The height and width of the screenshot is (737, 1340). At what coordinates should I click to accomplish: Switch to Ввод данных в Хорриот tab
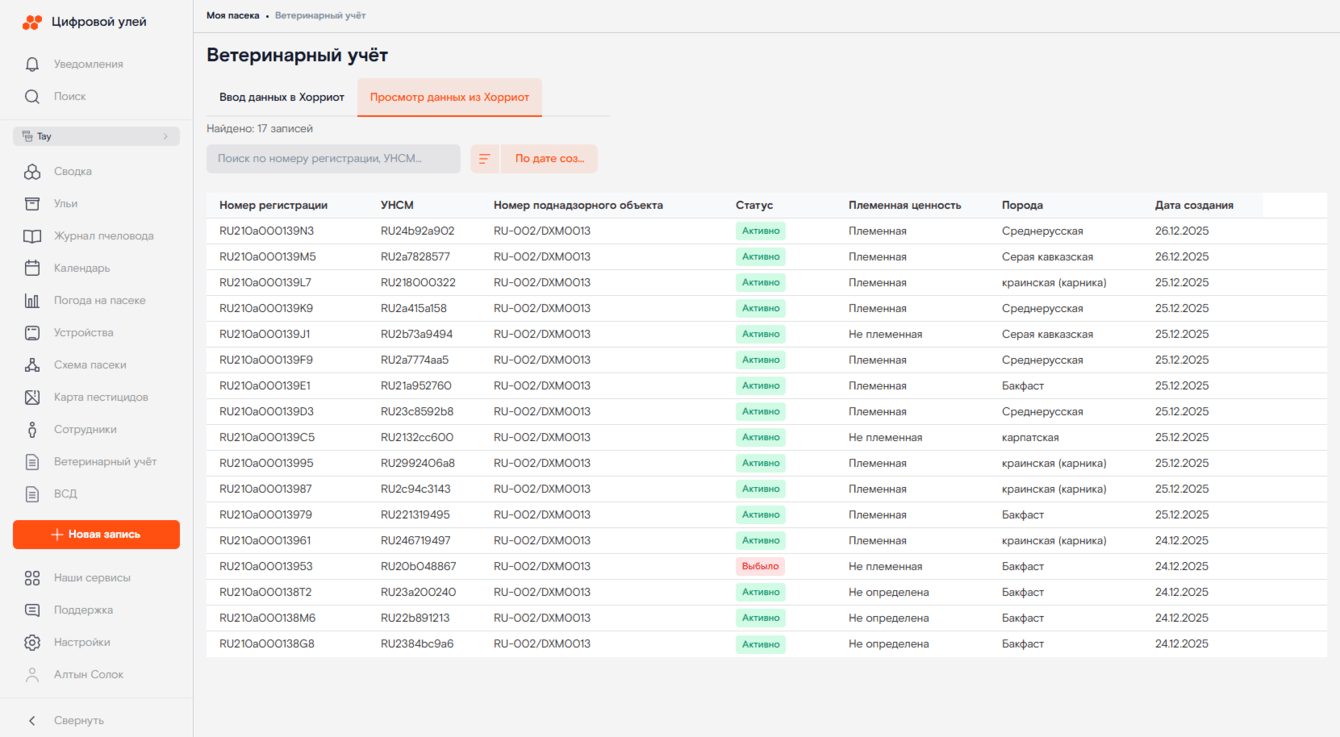point(282,98)
